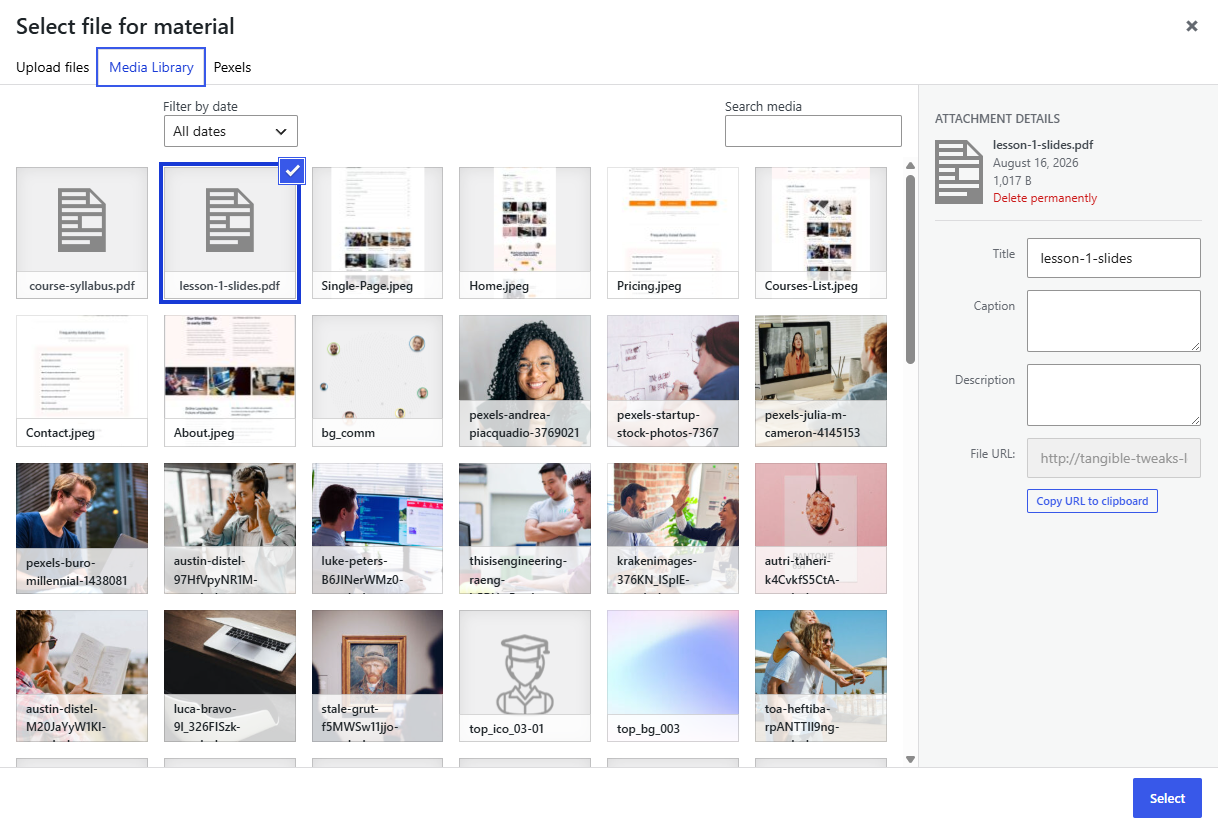Open the All dates filter dropdown
1218x828 pixels.
pyautogui.click(x=231, y=131)
